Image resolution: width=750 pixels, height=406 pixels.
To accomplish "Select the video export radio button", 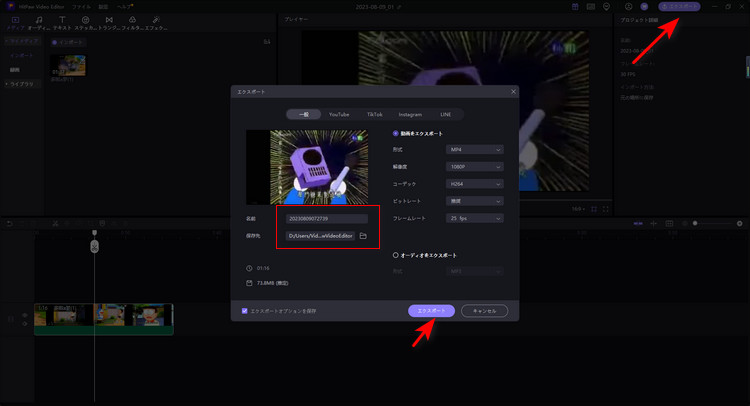I will tap(396, 133).
